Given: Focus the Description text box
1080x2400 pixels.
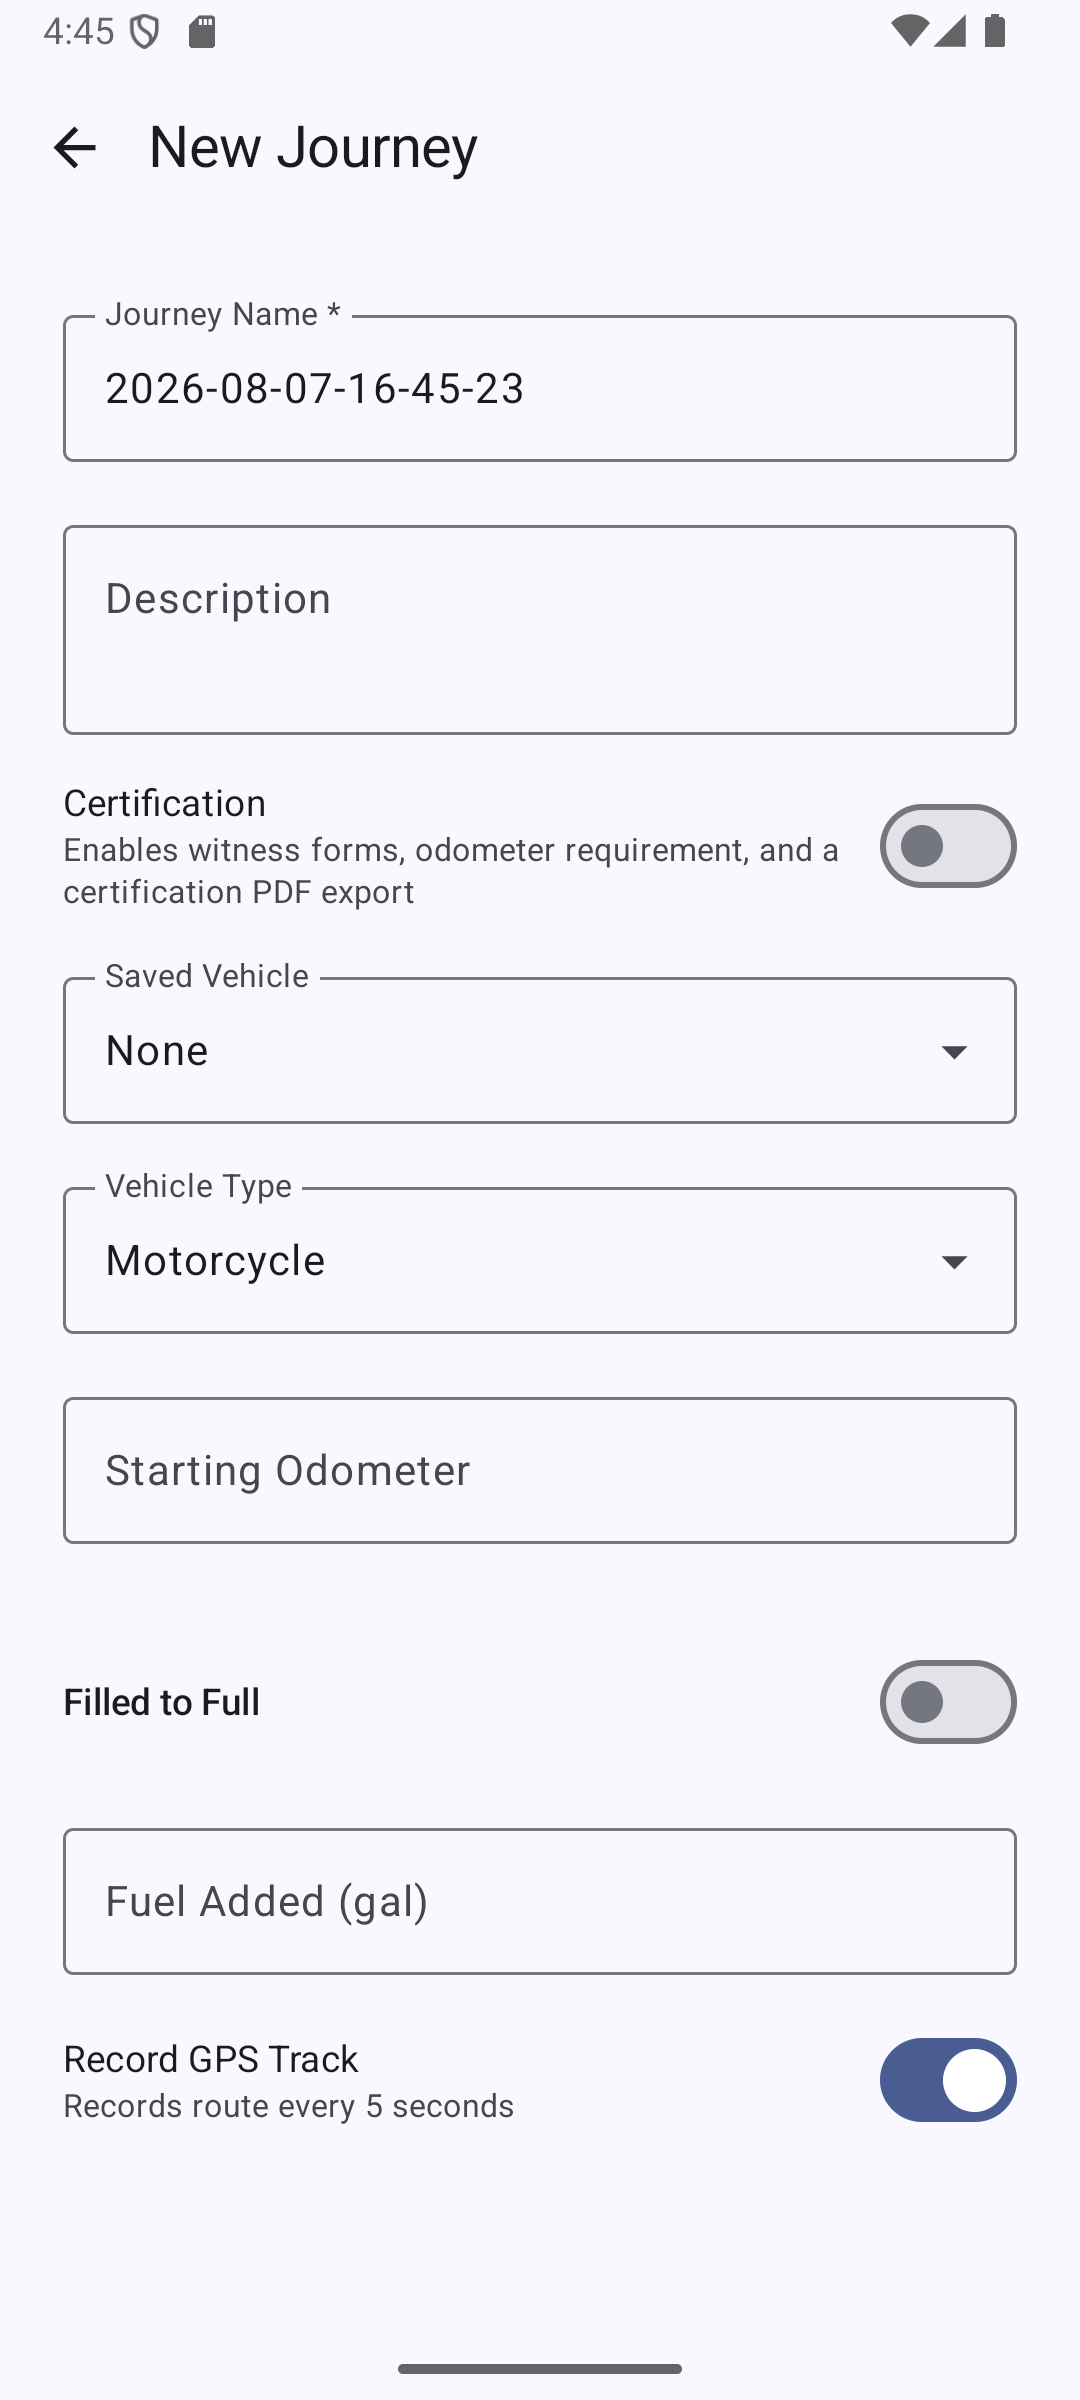Looking at the screenshot, I should coord(540,630).
